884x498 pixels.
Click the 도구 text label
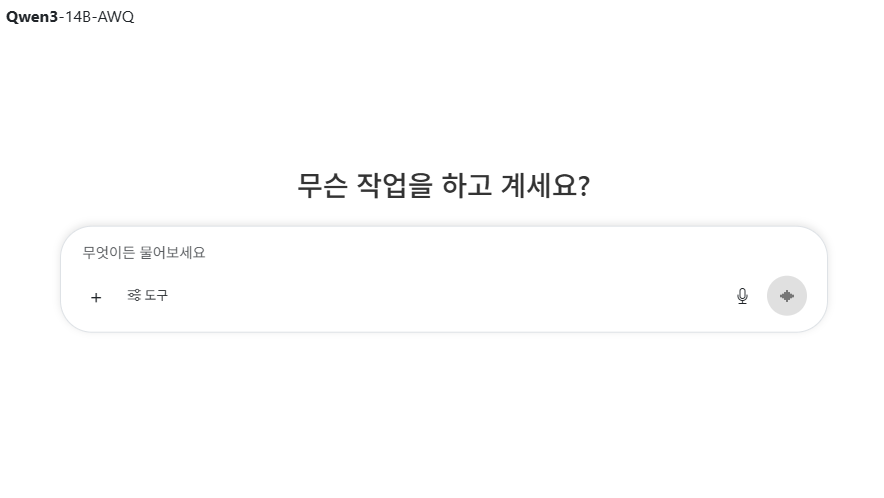157,296
